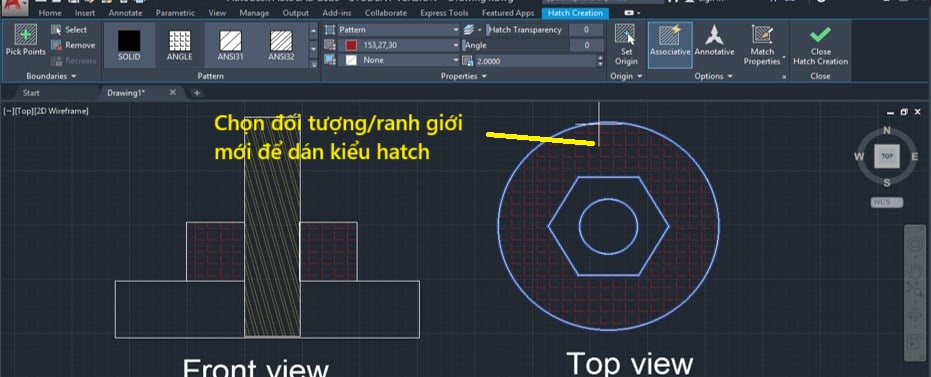931x377 pixels.
Task: Expand the Options panel
Action: pyautogui.click(x=713, y=76)
